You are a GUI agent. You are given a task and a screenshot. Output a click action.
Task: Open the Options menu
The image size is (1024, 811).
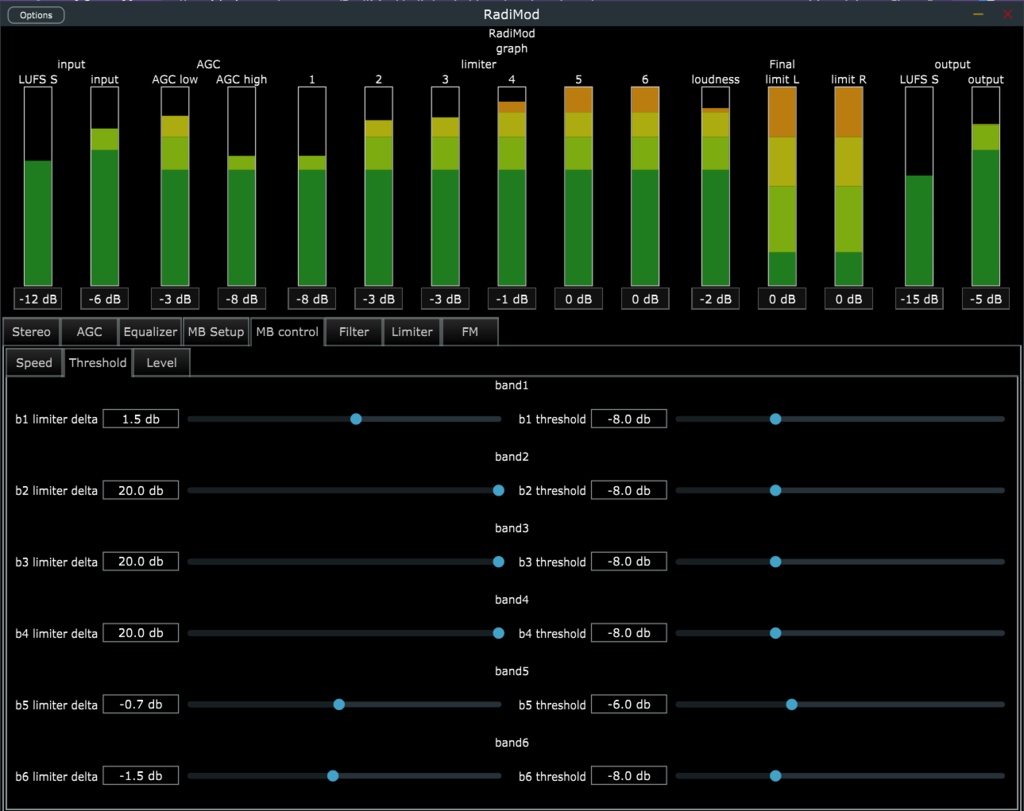[36, 15]
